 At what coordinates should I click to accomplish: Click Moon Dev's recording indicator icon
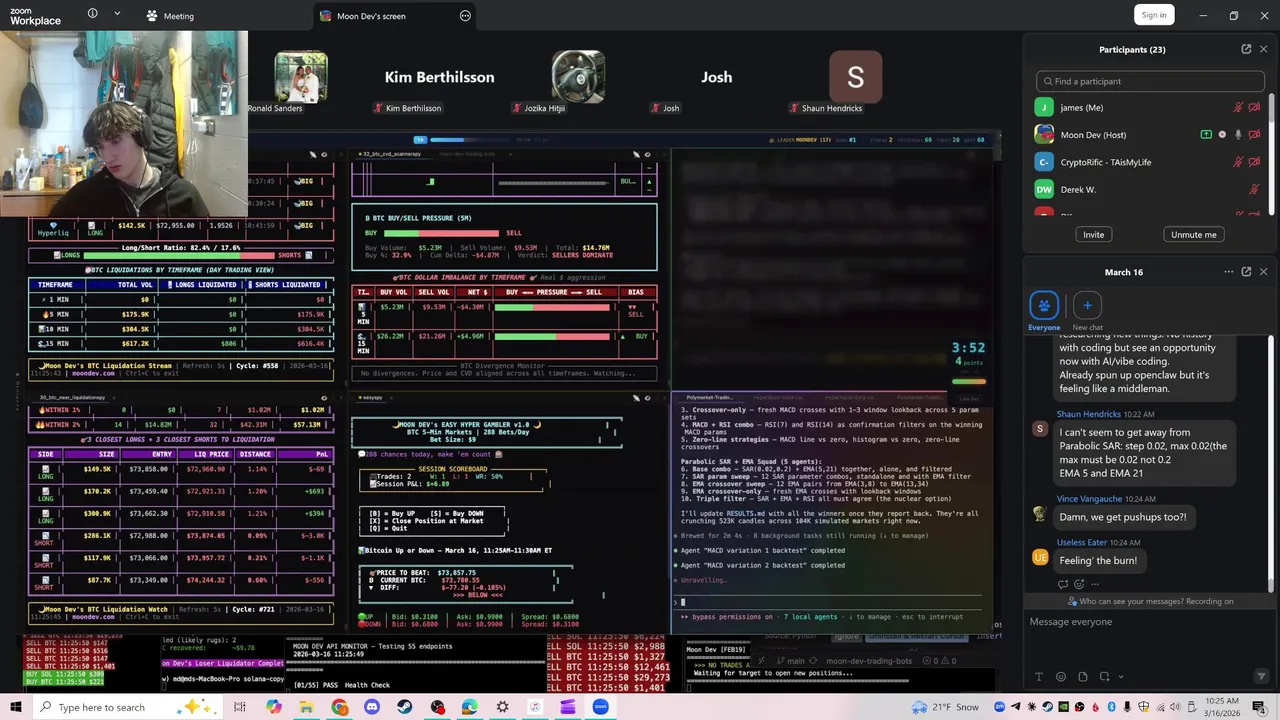coord(1222,134)
